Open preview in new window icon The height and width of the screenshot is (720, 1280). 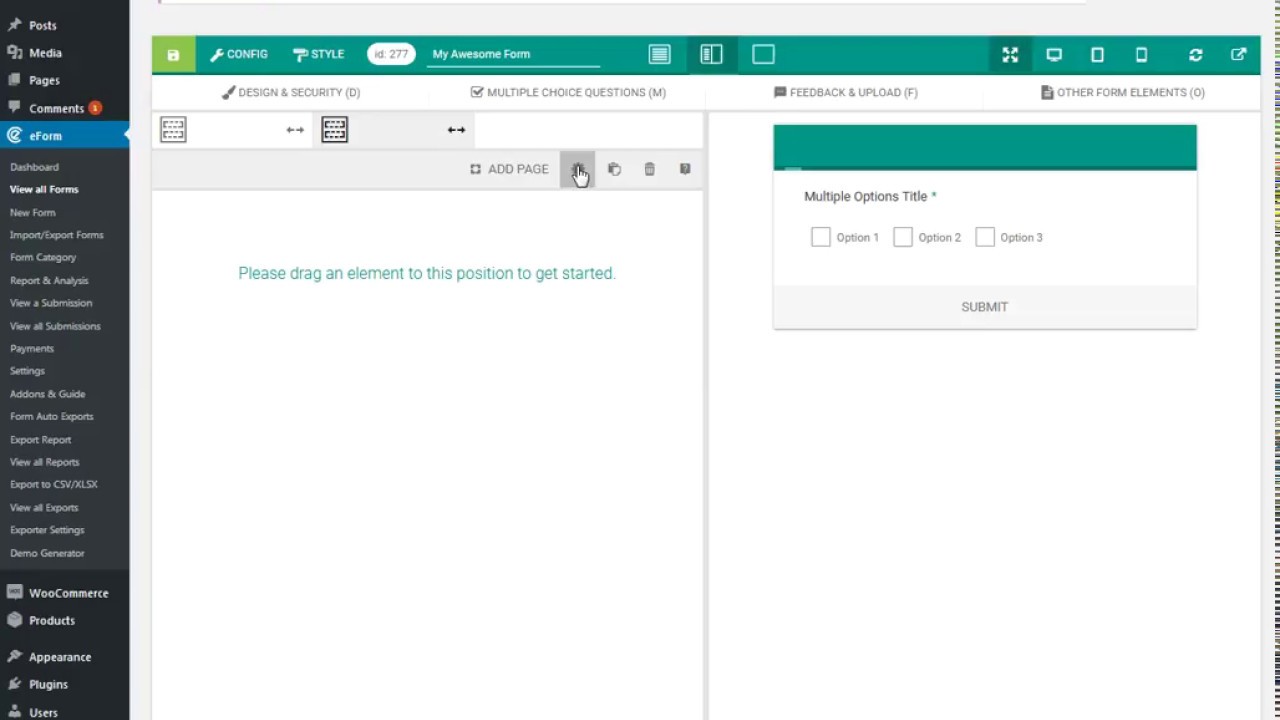click(1239, 55)
